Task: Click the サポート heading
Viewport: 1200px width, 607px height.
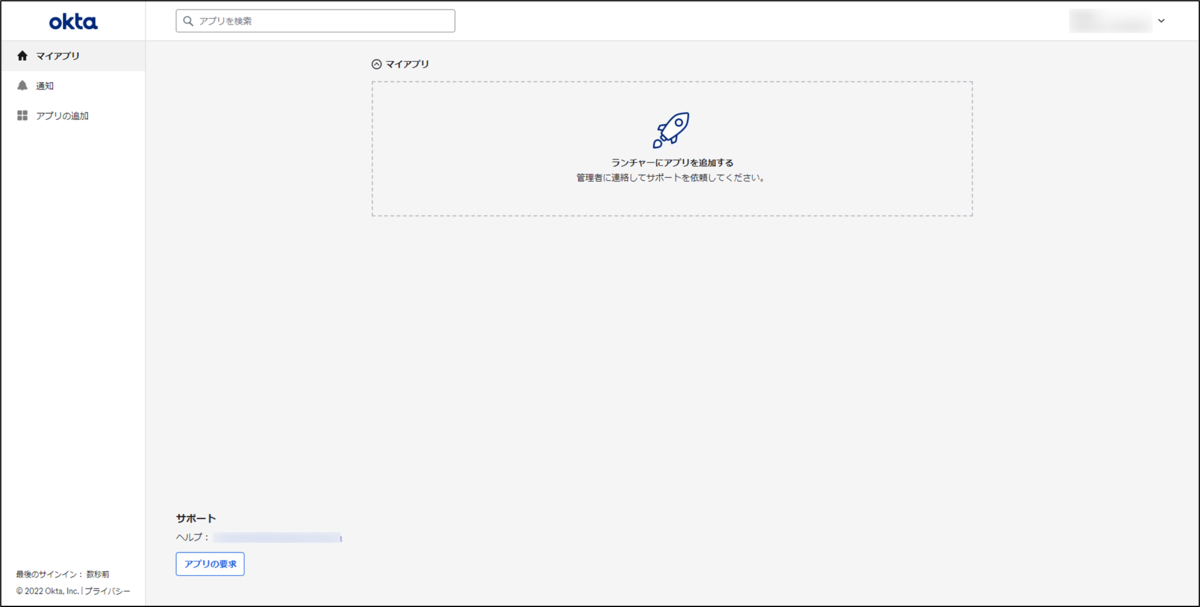Action: (196, 518)
